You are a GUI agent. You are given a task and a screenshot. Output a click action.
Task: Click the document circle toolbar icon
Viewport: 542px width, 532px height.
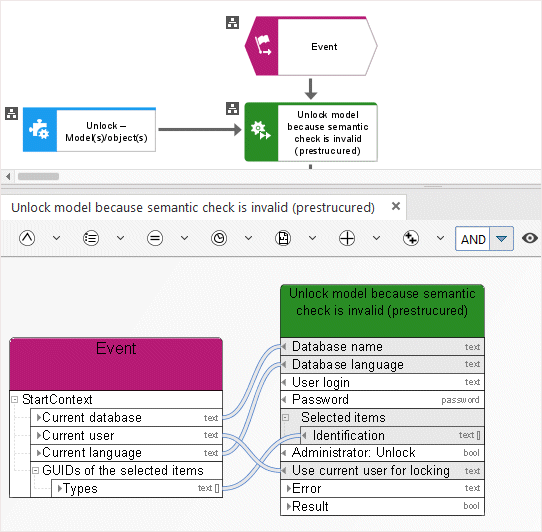pyautogui.click(x=283, y=238)
